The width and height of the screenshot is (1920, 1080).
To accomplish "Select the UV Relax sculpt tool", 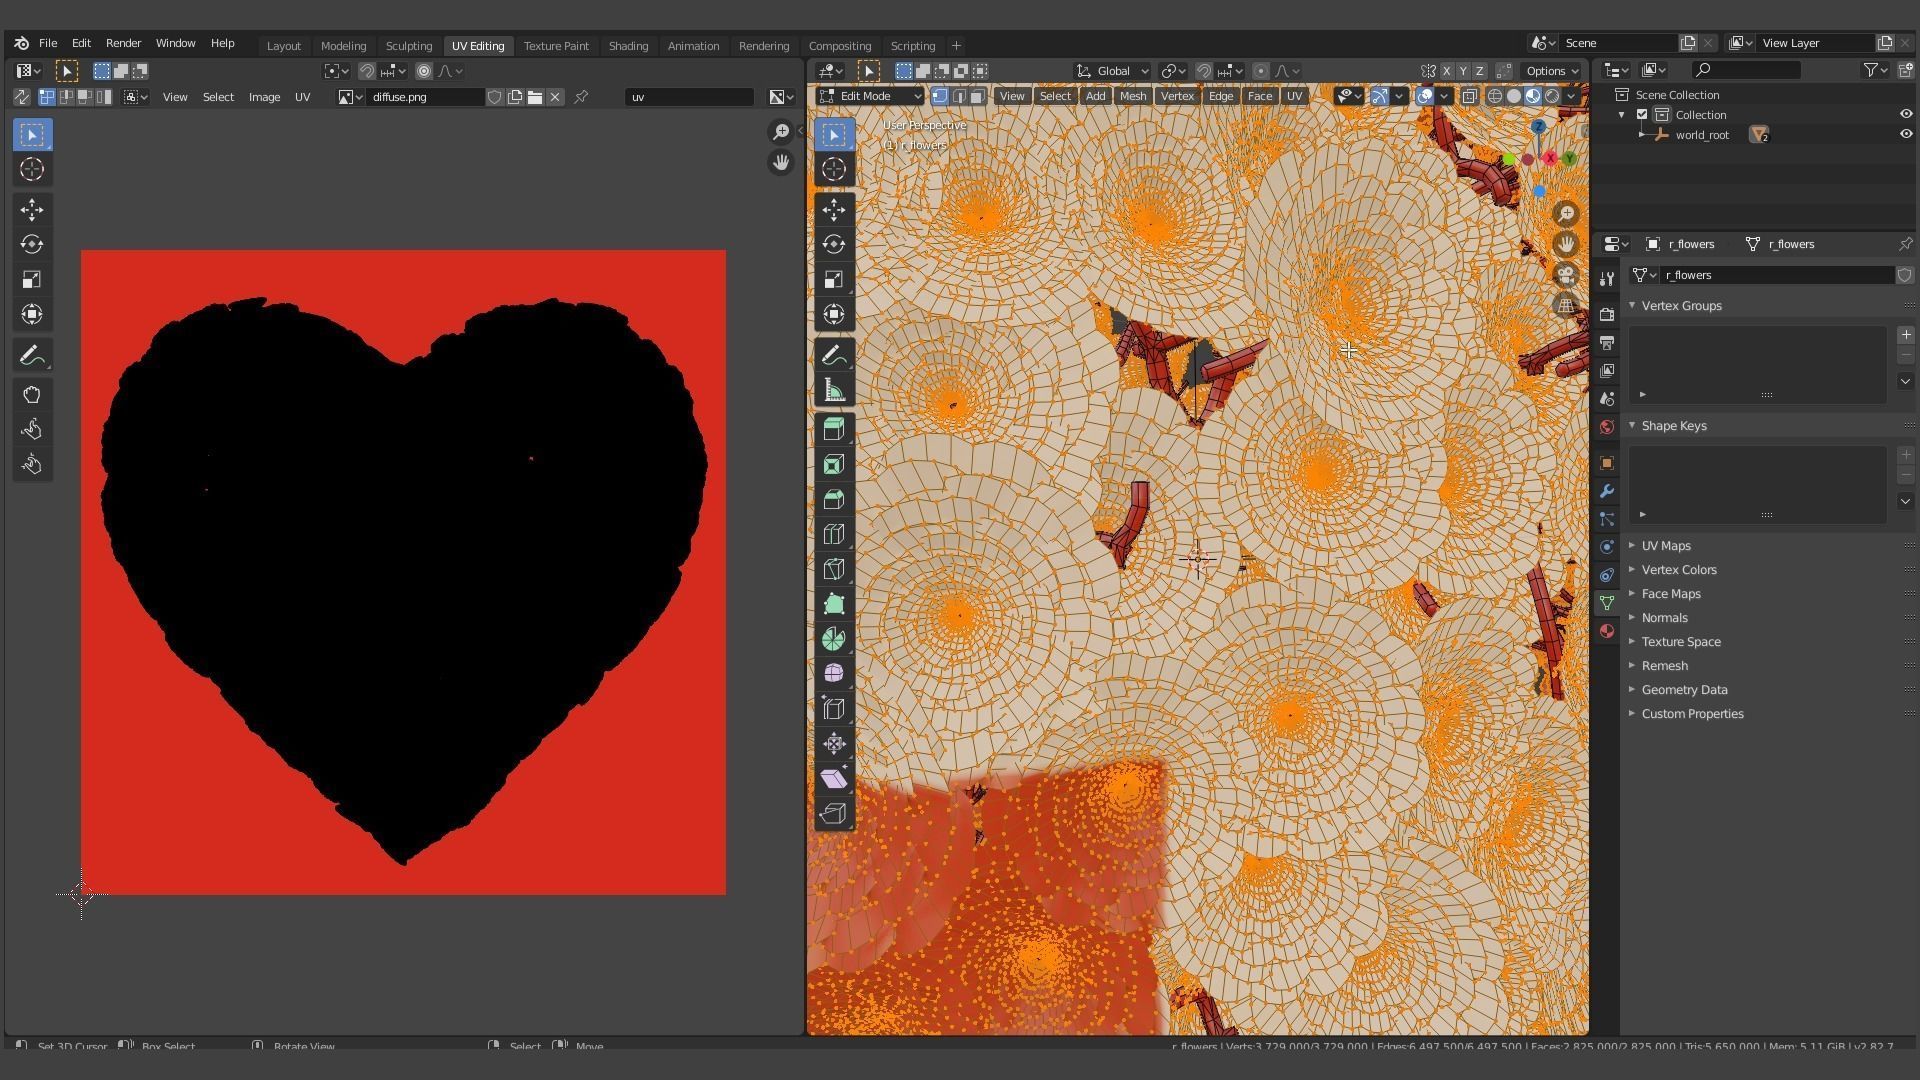I will (x=32, y=429).
